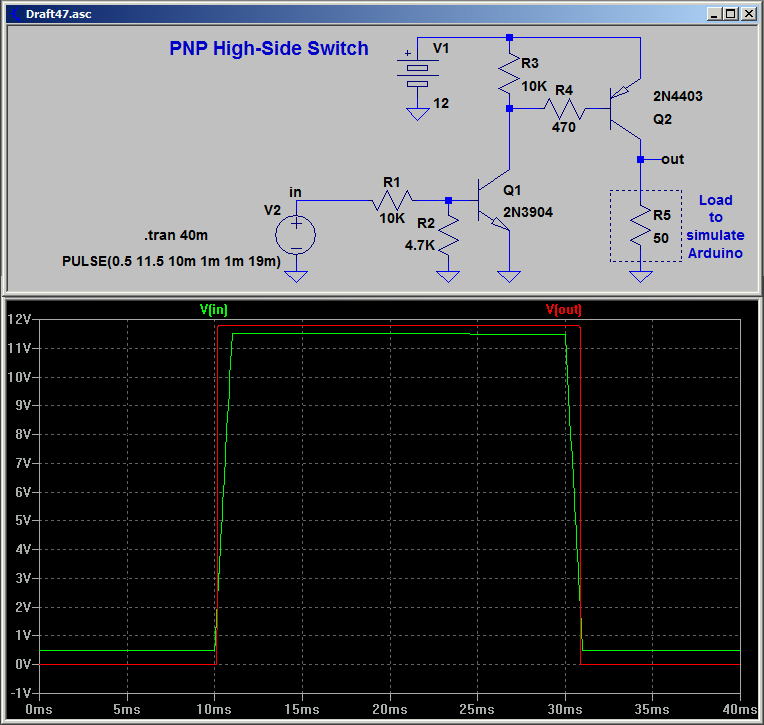Click the 20ms time axis label
The height and width of the screenshot is (725, 764).
pyautogui.click(x=390, y=709)
